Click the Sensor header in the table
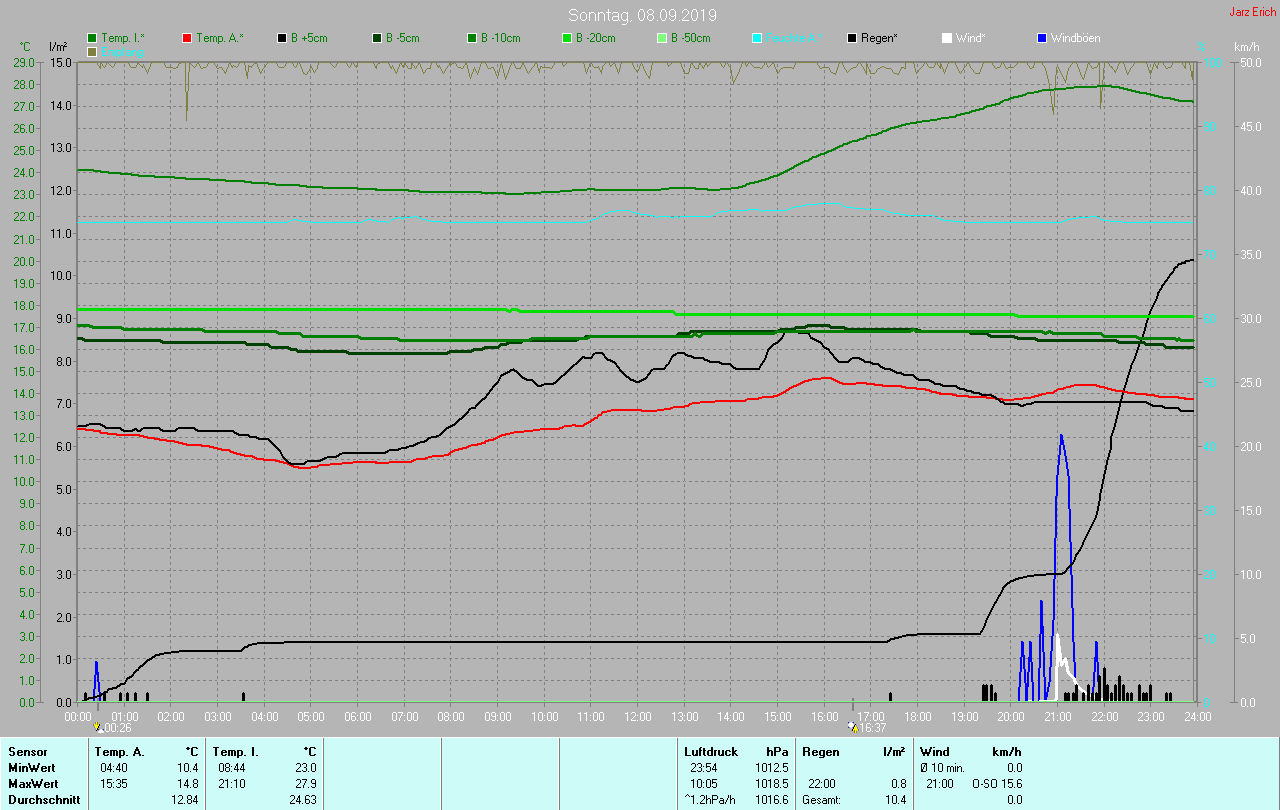The height and width of the screenshot is (810, 1280). coord(28,751)
